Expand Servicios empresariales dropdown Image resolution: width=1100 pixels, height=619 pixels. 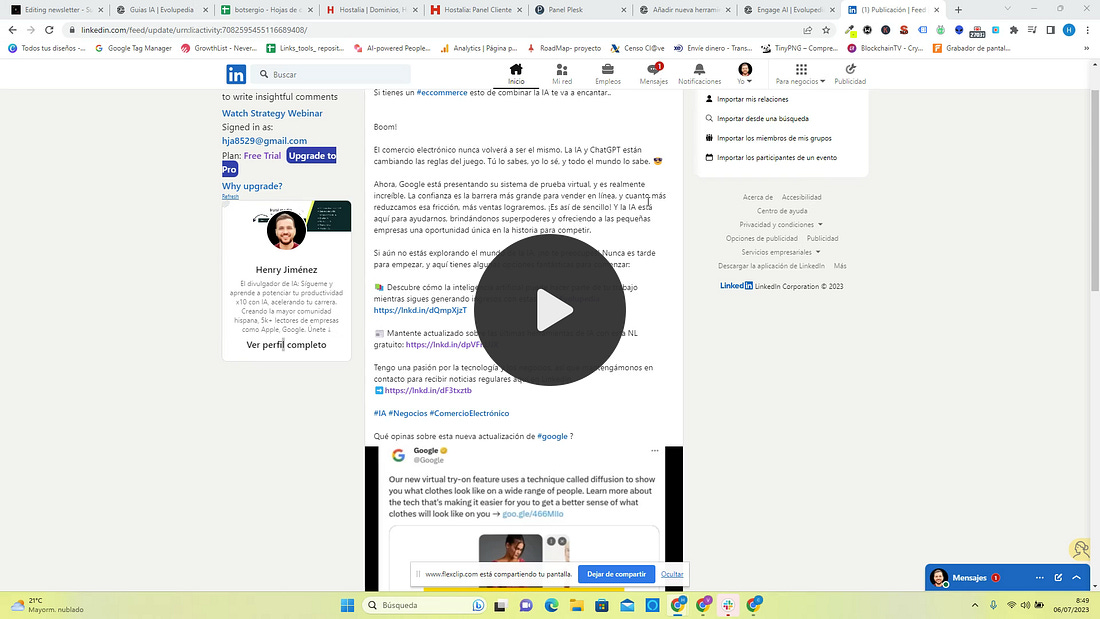coord(781,252)
